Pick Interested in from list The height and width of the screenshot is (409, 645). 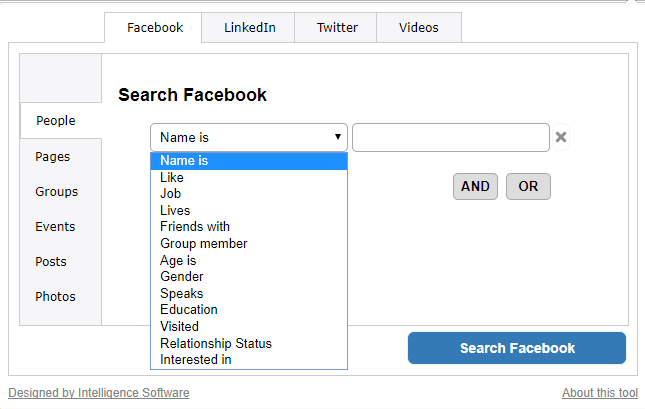pos(249,360)
